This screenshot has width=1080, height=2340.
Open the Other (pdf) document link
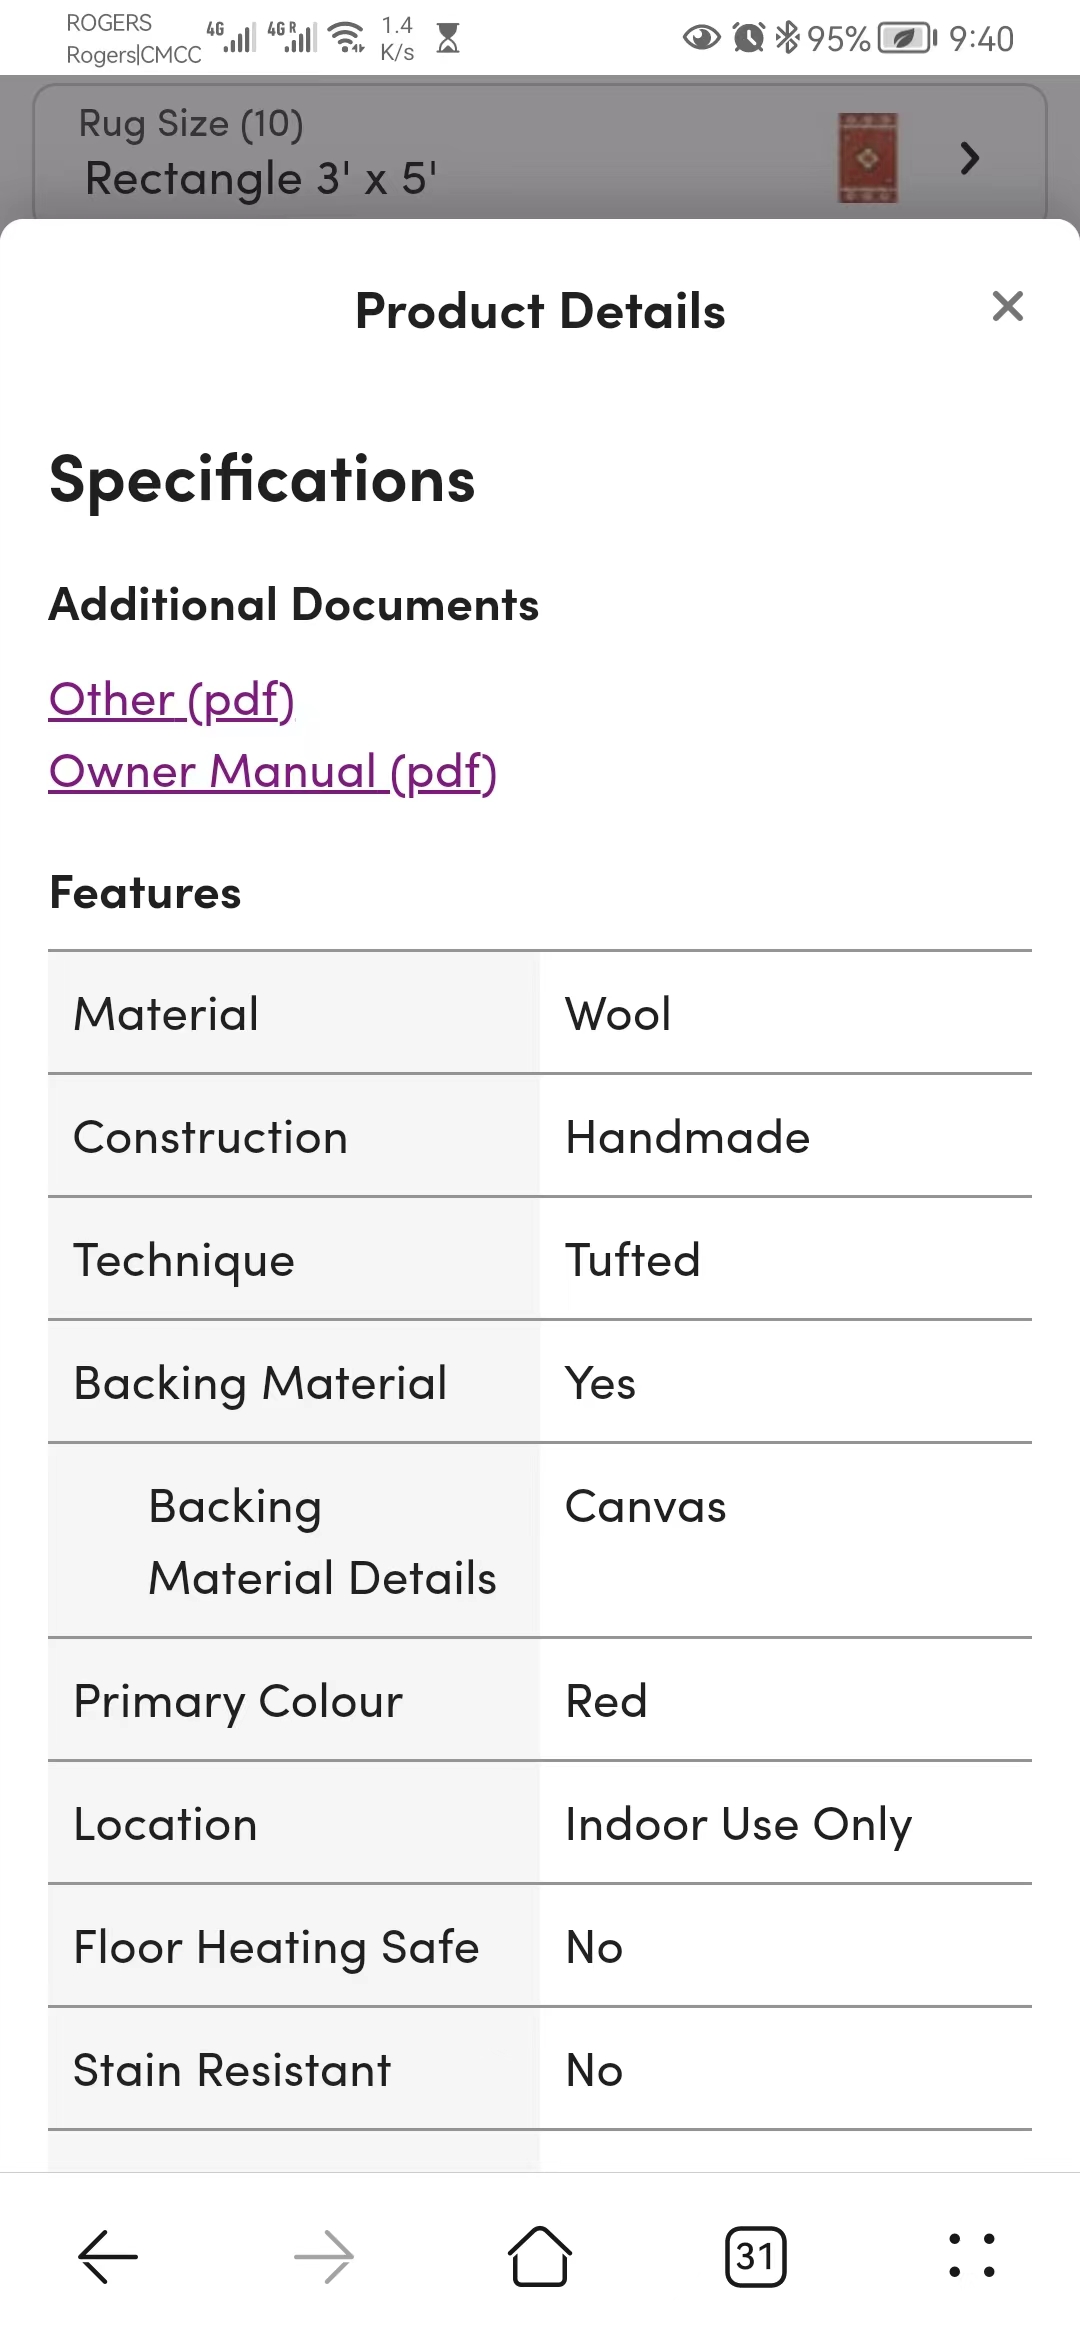pos(172,699)
